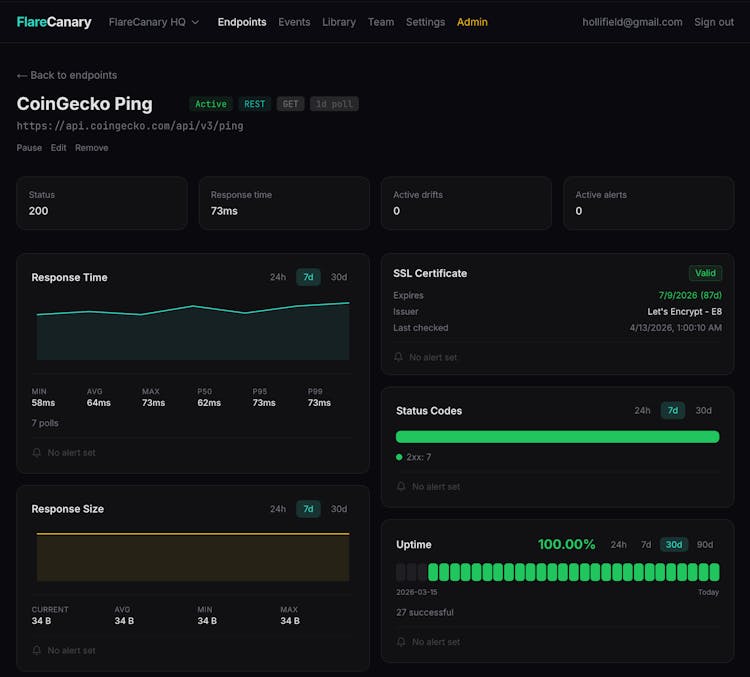Click the green Status Codes bar
Screen dimensions: 750x677
click(x=557, y=437)
